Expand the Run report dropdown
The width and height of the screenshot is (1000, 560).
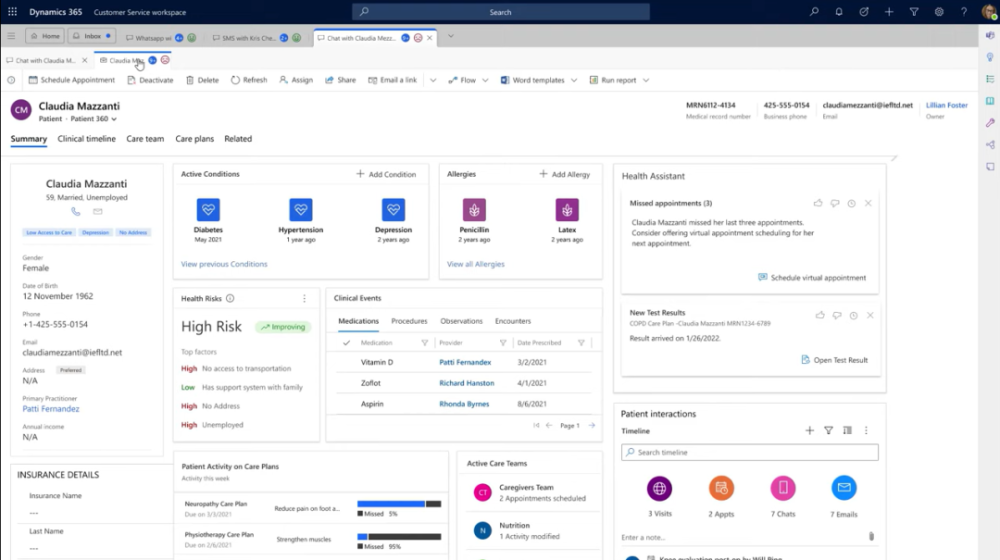pyautogui.click(x=646, y=80)
